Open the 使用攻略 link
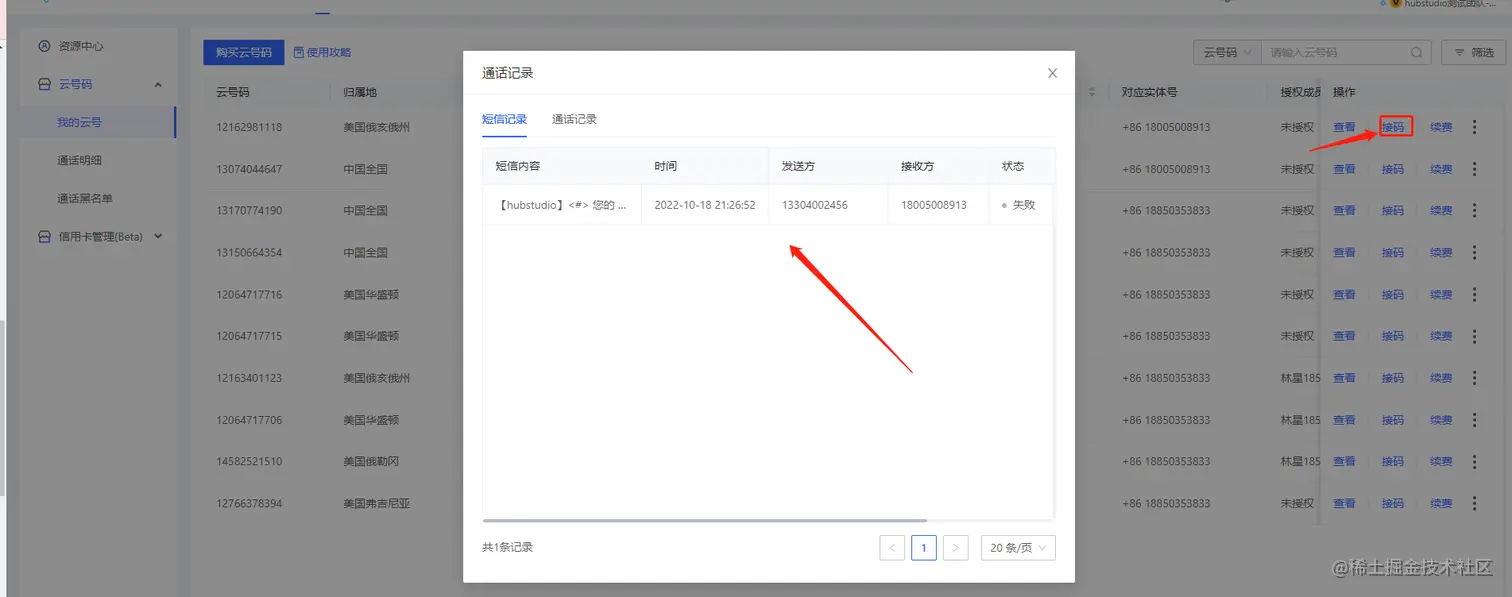This screenshot has height=597, width=1512. pos(322,52)
